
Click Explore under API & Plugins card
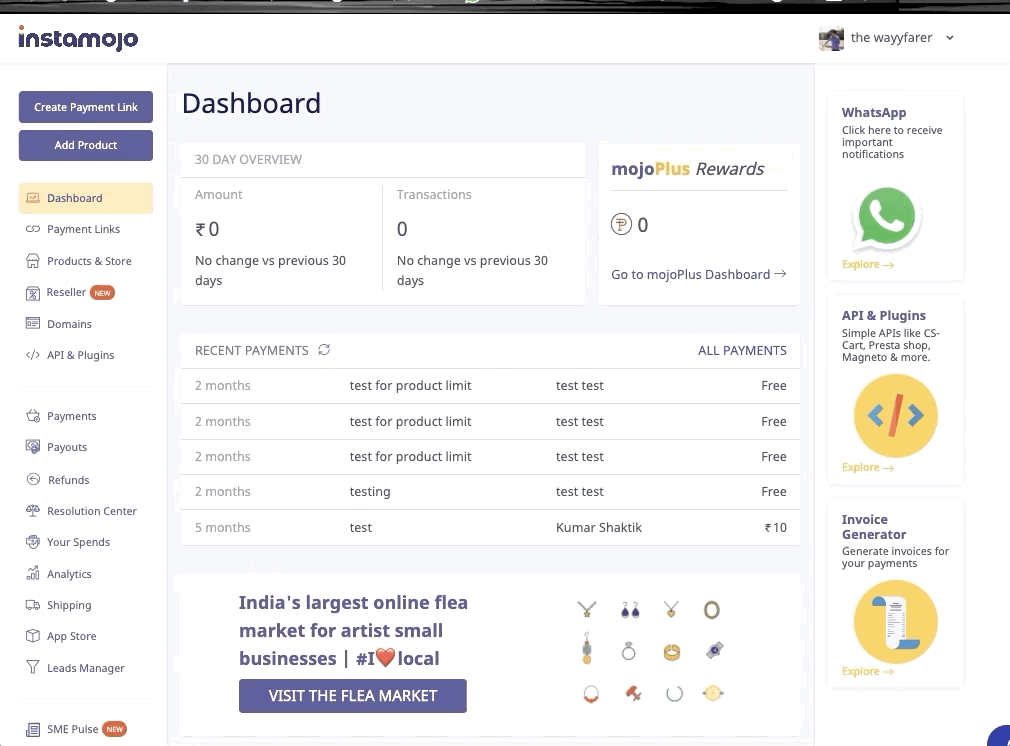pos(868,467)
